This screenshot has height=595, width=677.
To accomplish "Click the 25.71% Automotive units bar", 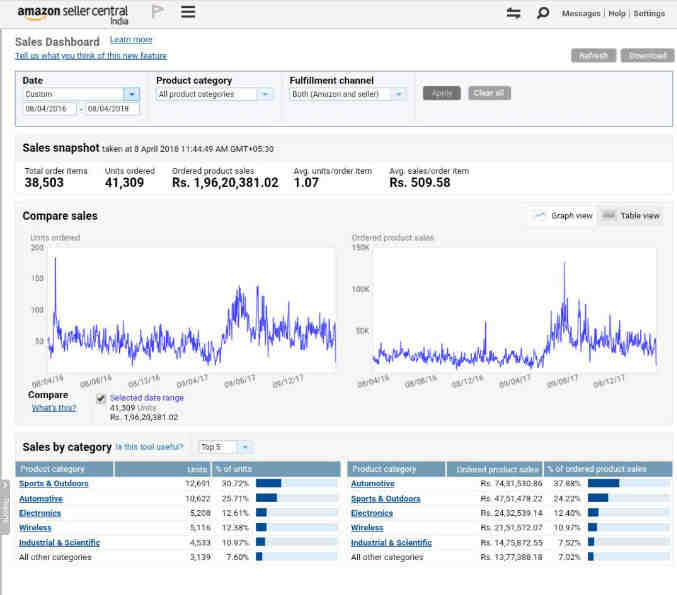I will [297, 498].
